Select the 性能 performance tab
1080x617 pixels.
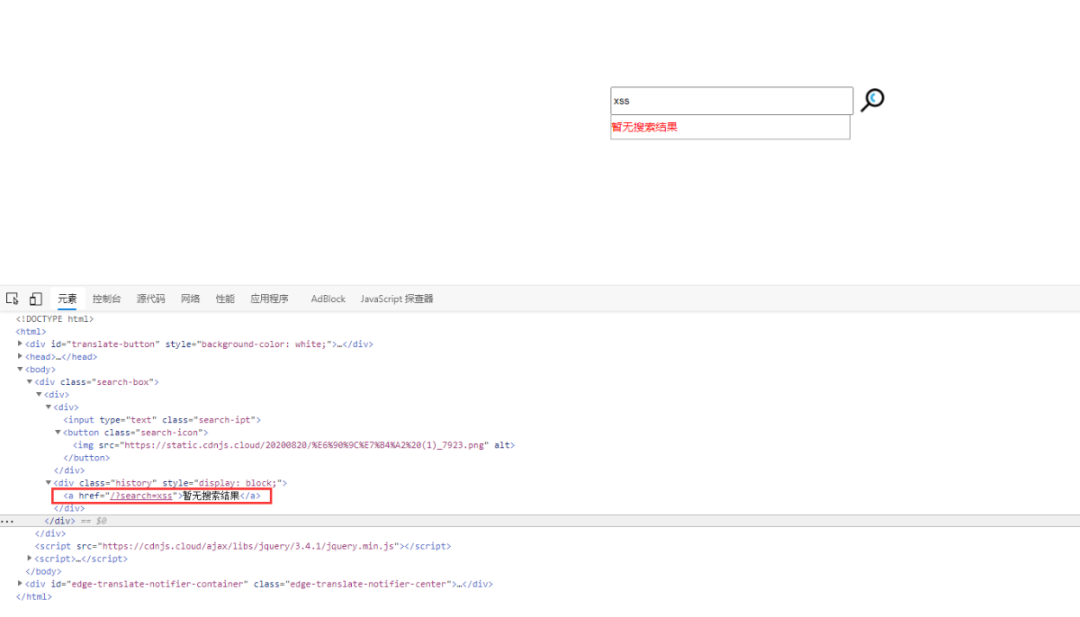point(225,299)
